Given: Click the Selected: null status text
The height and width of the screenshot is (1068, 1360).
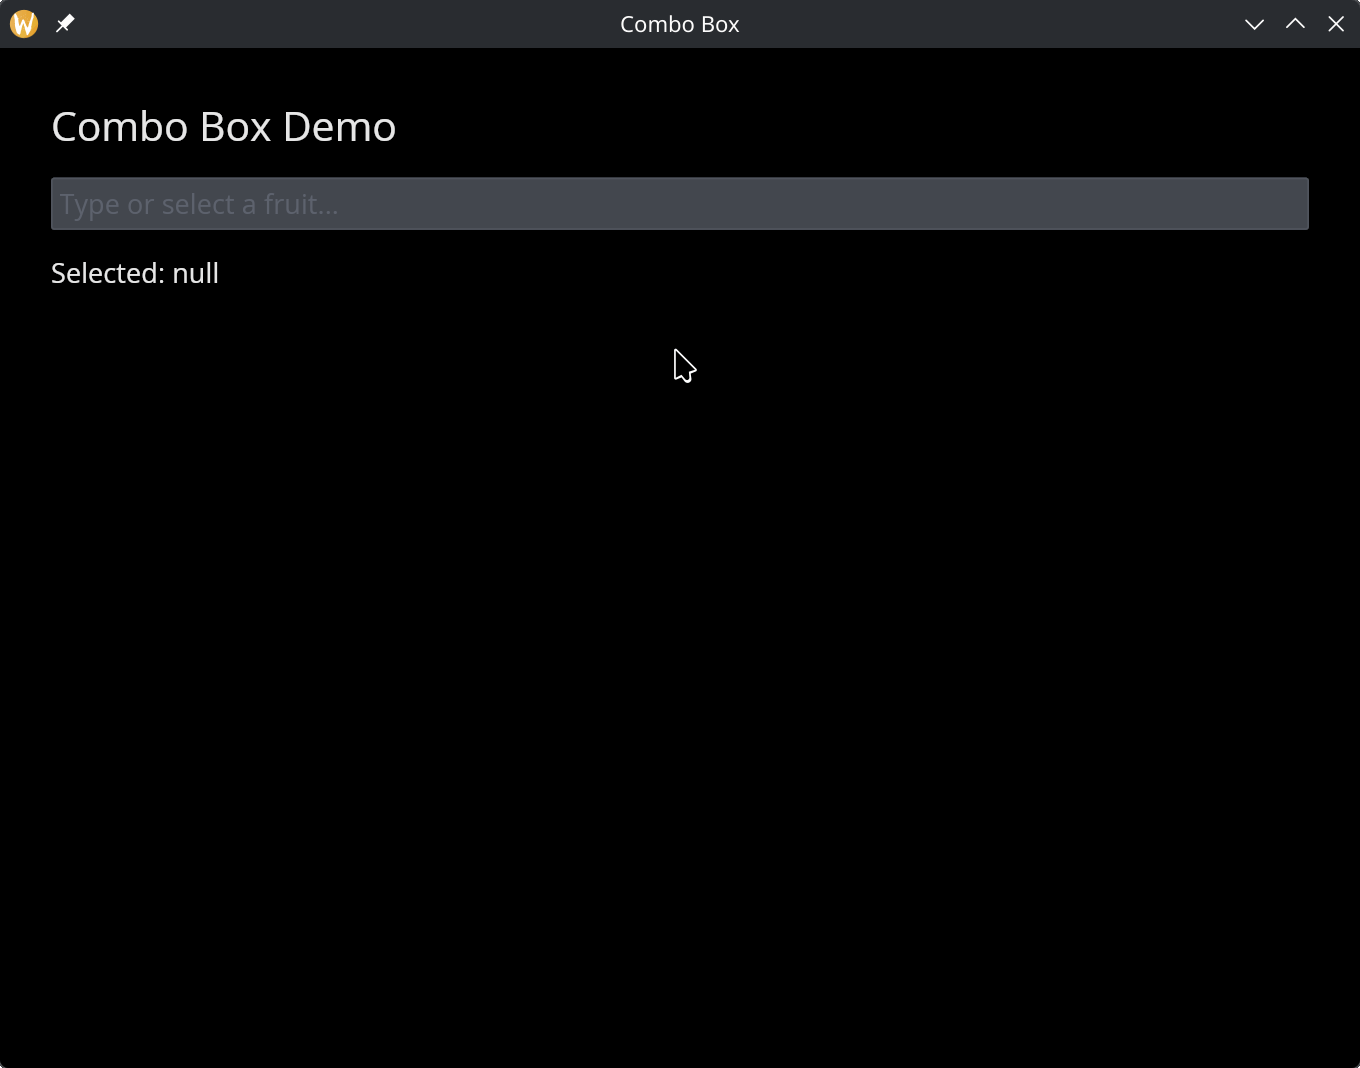Looking at the screenshot, I should point(134,272).
